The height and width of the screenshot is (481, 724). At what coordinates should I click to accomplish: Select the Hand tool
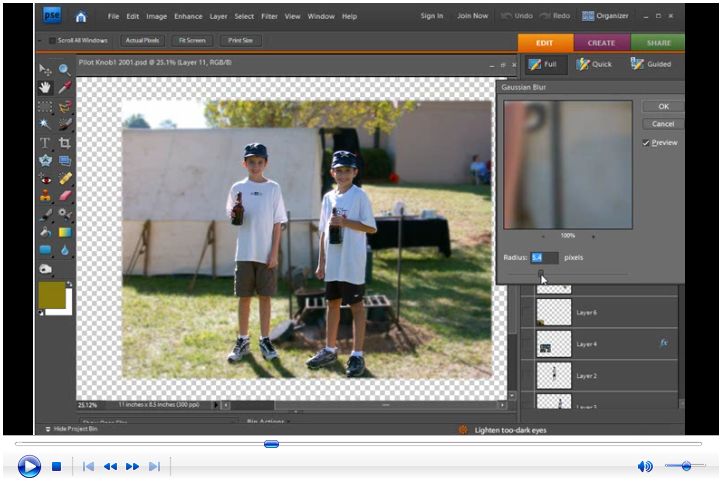(45, 87)
